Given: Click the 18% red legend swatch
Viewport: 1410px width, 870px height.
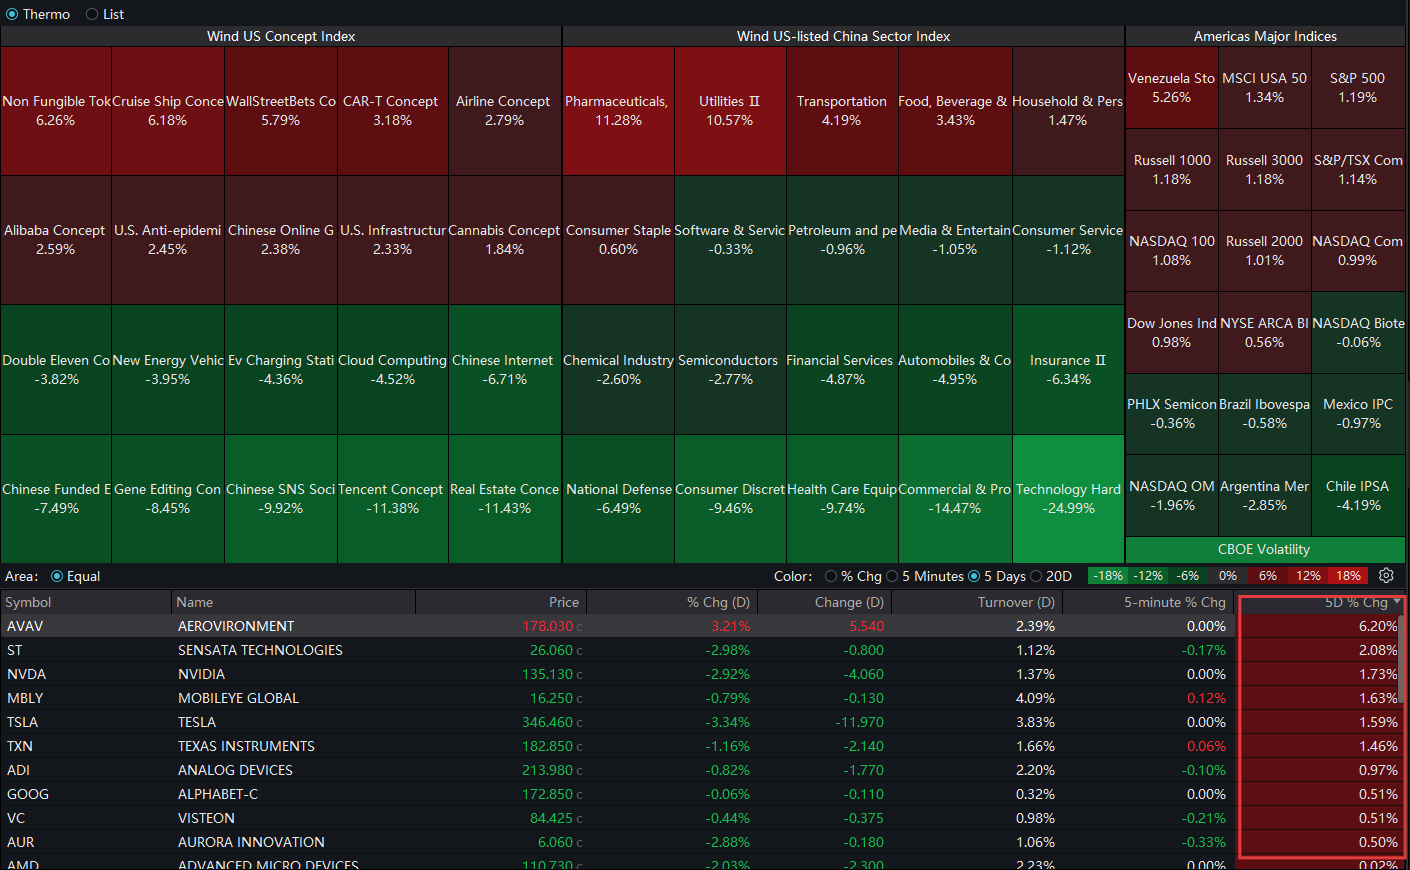Looking at the screenshot, I should [x=1348, y=576].
